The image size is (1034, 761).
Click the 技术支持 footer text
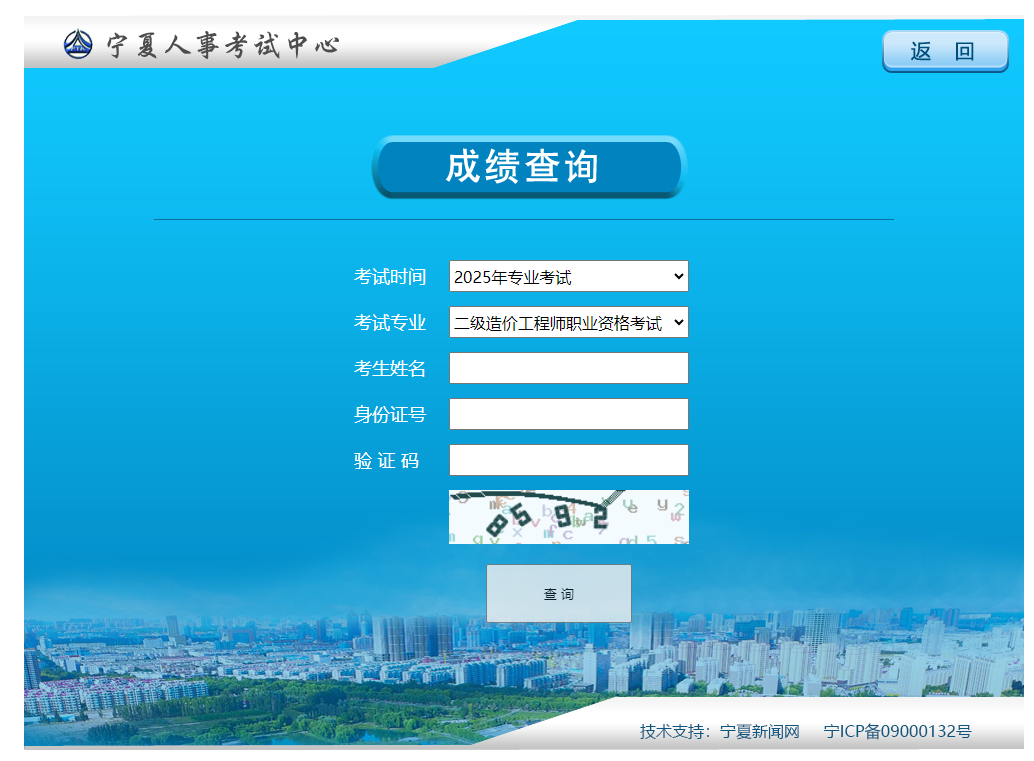point(674,731)
